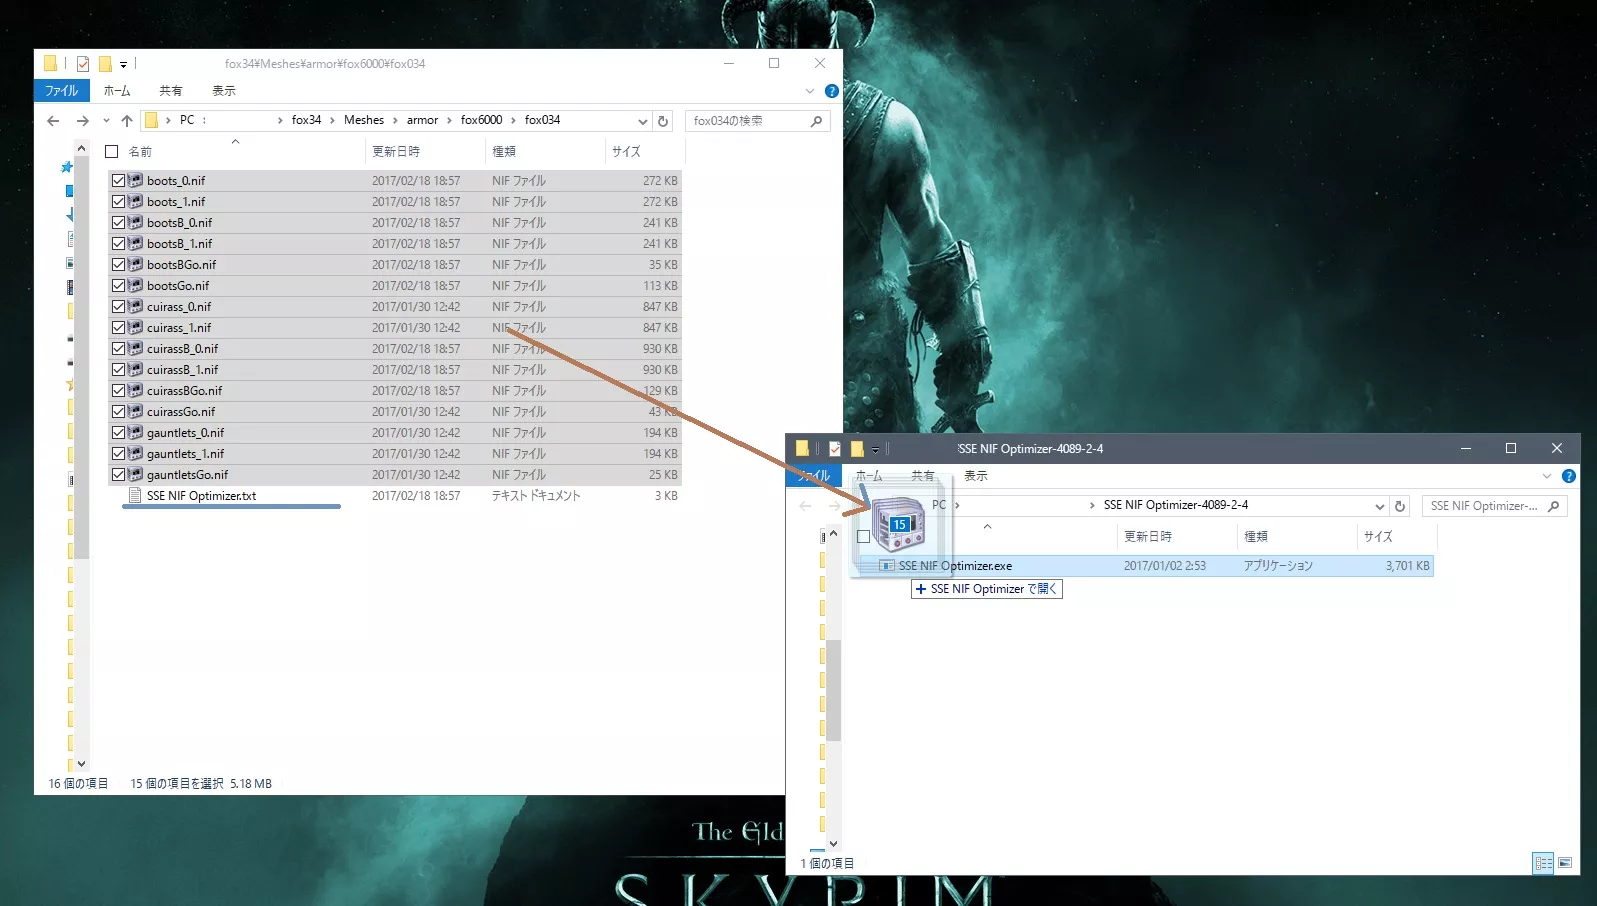Click Optimizer window navigation pane scrollbar
The width and height of the screenshot is (1597, 906).
point(834,689)
